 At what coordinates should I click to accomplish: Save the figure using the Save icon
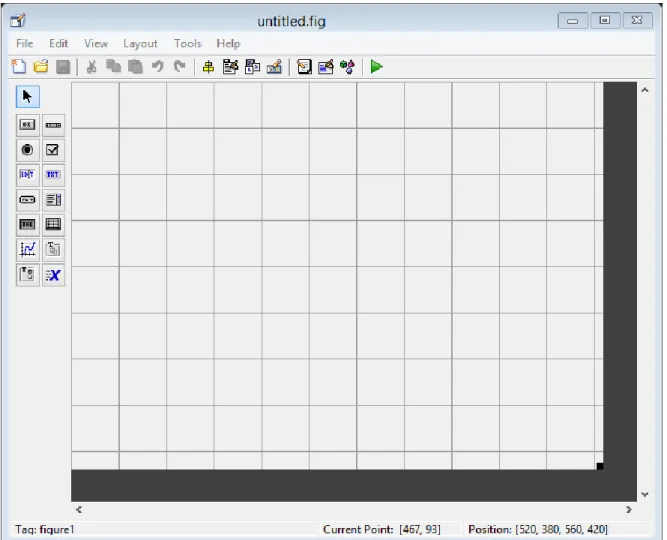tap(63, 67)
